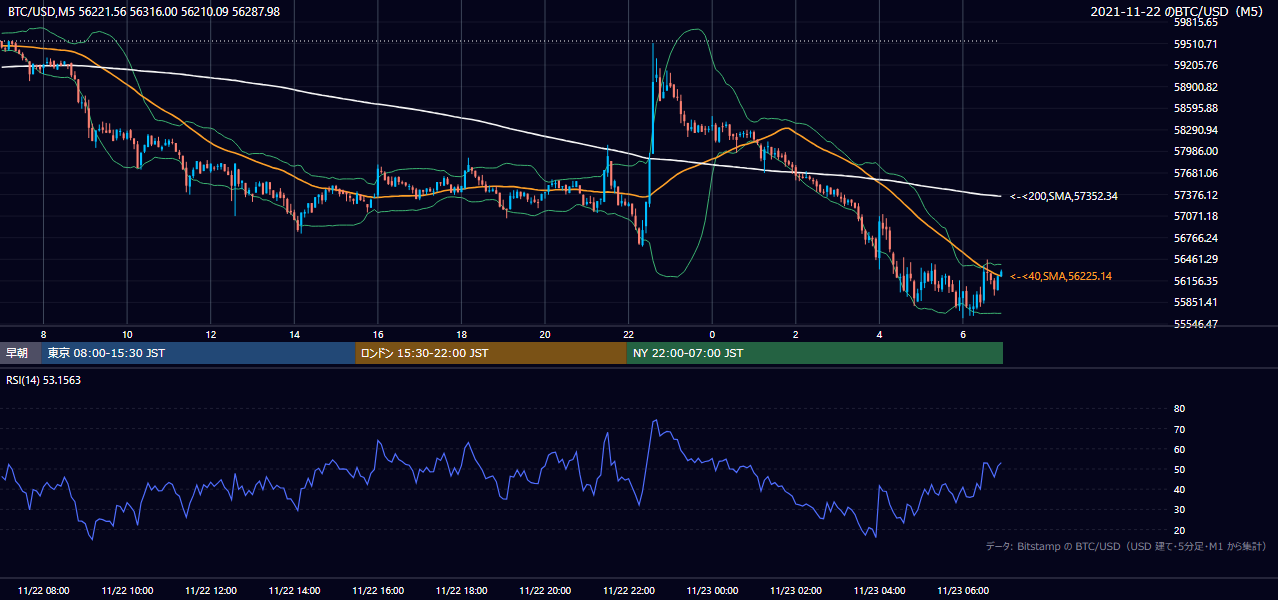Click the price axis value 59205.76
Viewport: 1278px width, 600px height.
click(1197, 65)
